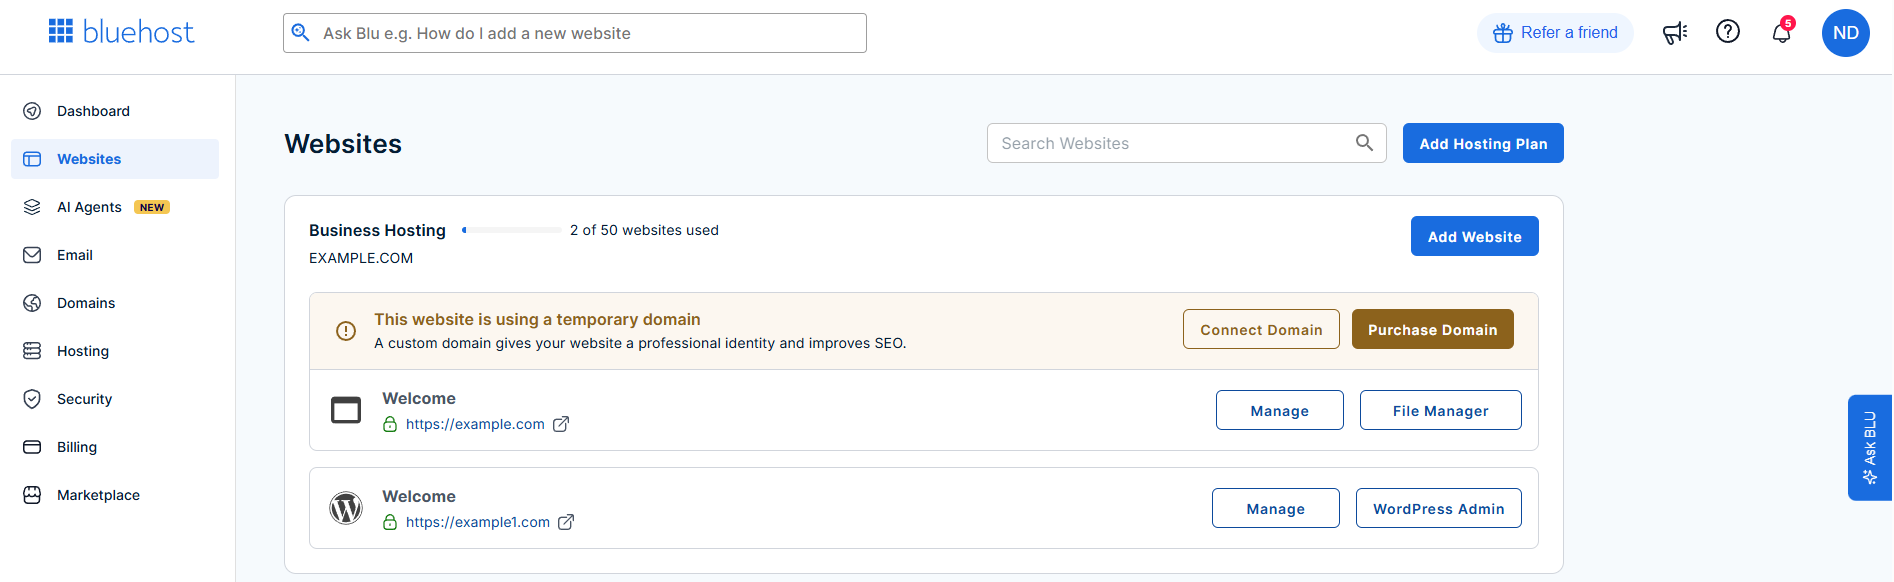1894x582 pixels.
Task: Open the ND account avatar
Action: (1846, 33)
